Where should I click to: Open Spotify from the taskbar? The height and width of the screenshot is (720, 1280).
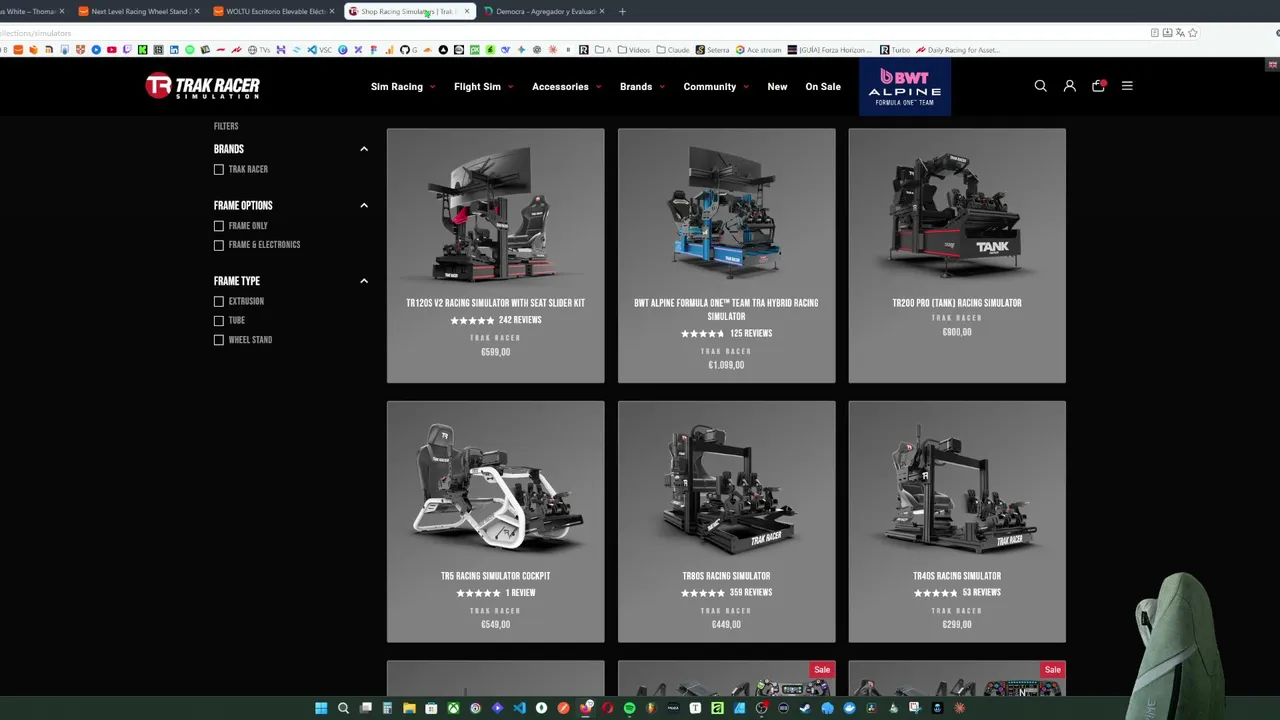click(x=629, y=708)
